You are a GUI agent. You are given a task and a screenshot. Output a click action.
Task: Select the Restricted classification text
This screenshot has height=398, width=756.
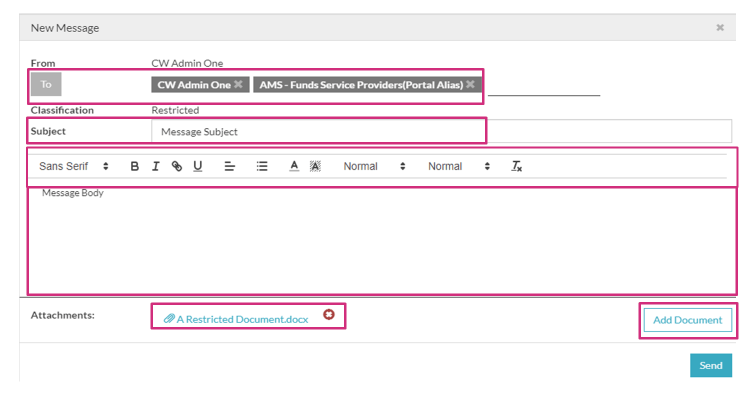pos(175,110)
